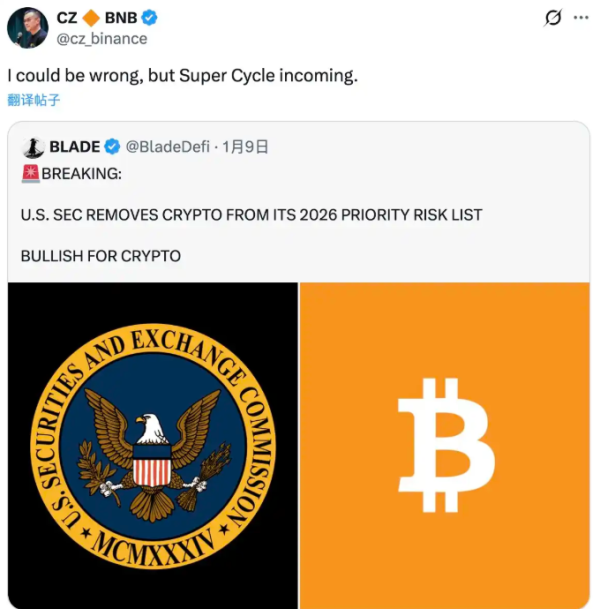Viewport: 600px width, 609px height.
Task: Open the @BladeDefi handle
Action: pyautogui.click(x=167, y=147)
